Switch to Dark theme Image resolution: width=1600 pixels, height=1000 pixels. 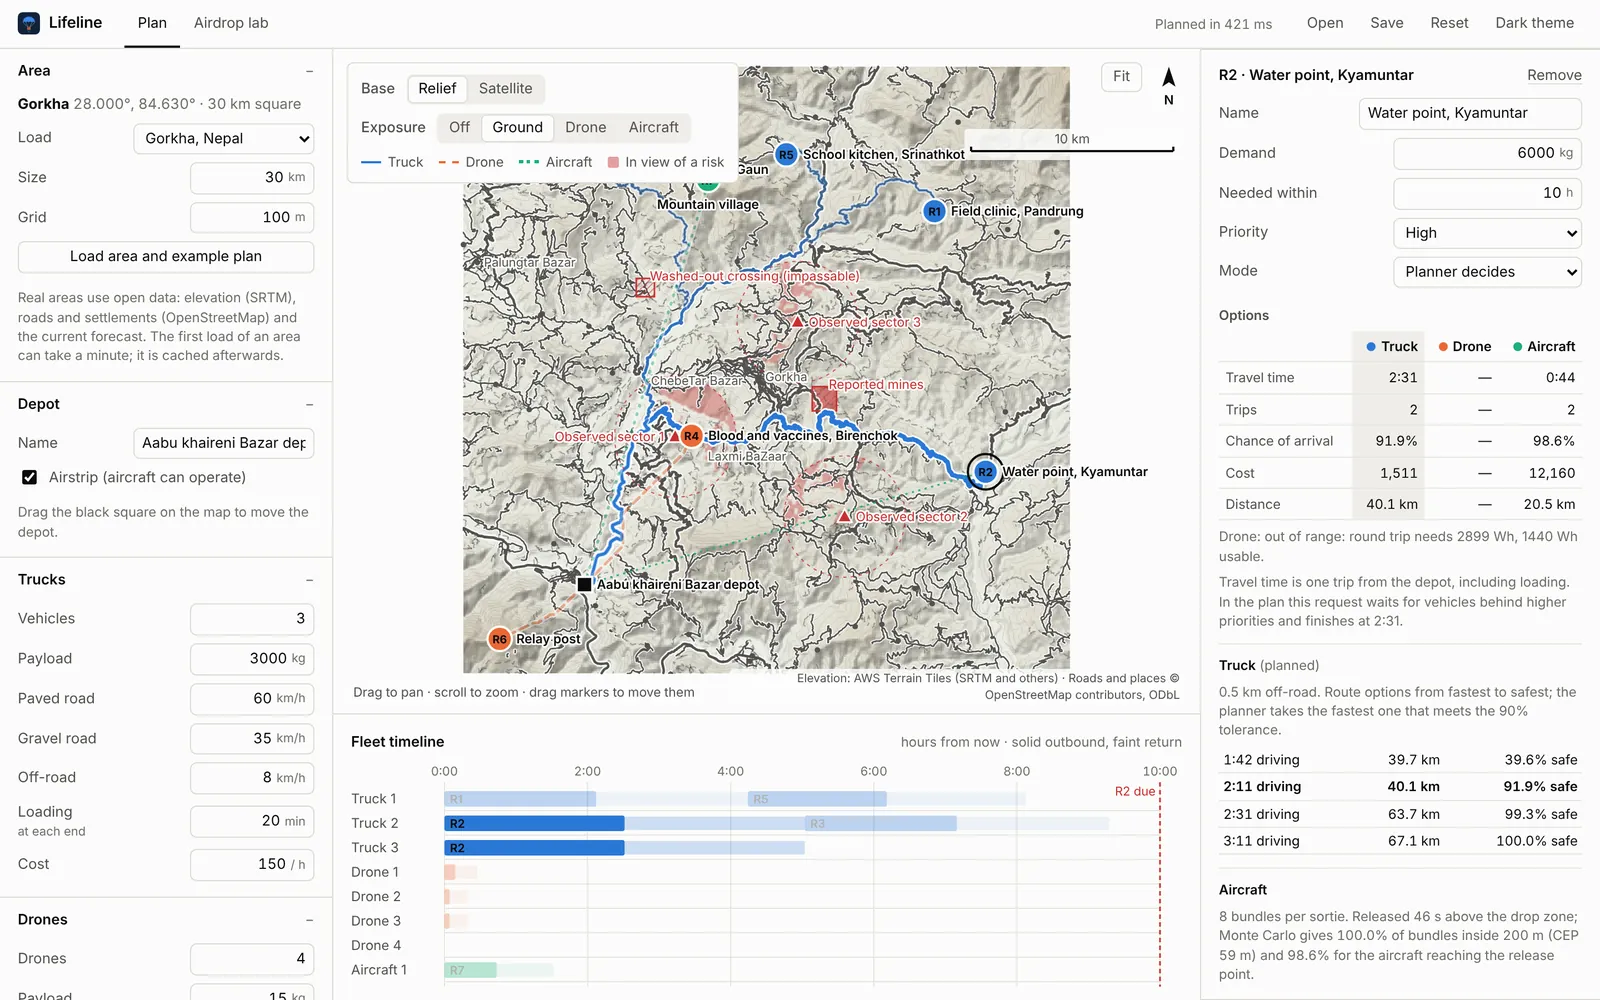[x=1534, y=23]
